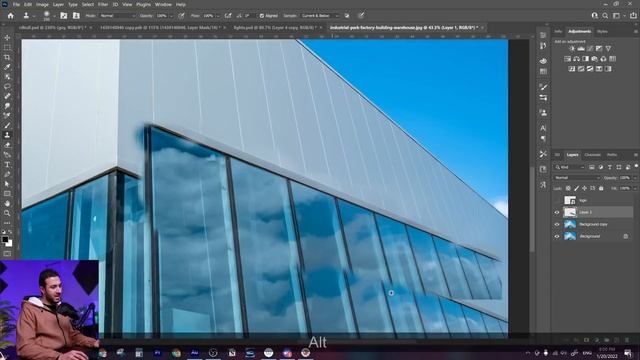The height and width of the screenshot is (360, 640).
Task: Open the layer blend mode Normal dropdown
Action: [x=577, y=178]
